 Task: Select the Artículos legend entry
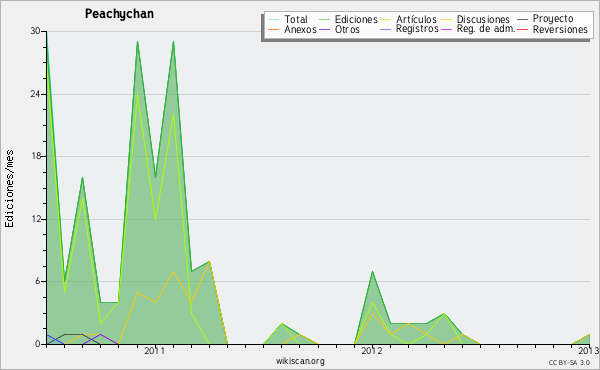[x=416, y=19]
